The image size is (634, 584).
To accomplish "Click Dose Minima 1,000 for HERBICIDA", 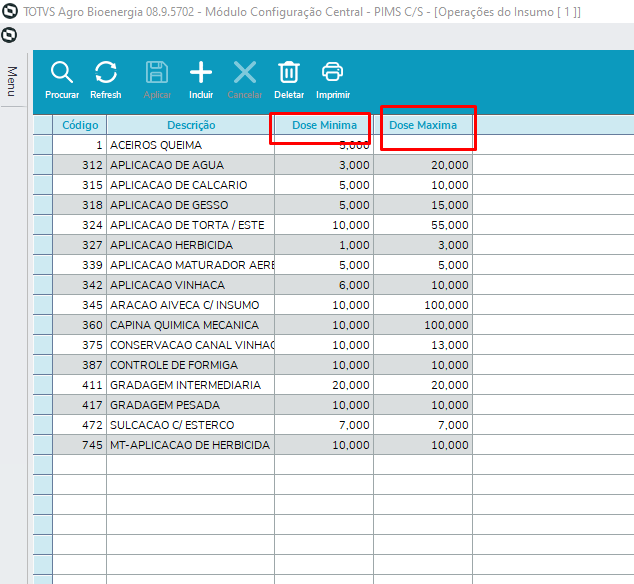I will [x=324, y=245].
